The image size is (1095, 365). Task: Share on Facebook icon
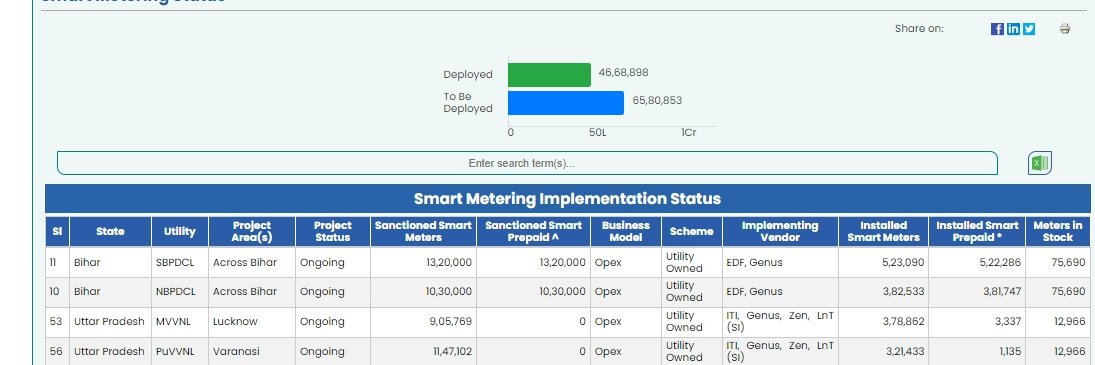[997, 29]
